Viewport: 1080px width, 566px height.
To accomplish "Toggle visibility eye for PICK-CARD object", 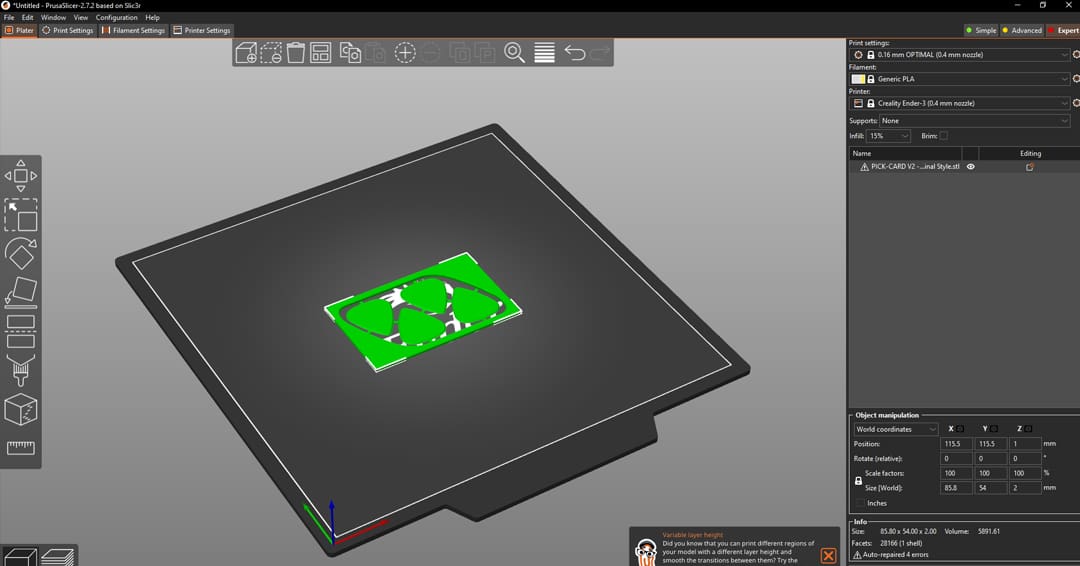I will point(970,167).
